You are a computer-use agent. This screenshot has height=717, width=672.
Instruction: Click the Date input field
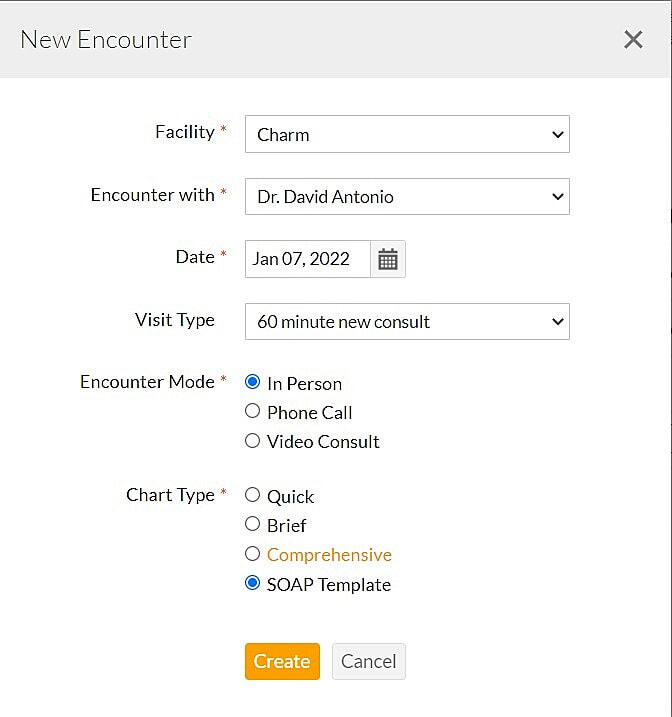tap(307, 259)
